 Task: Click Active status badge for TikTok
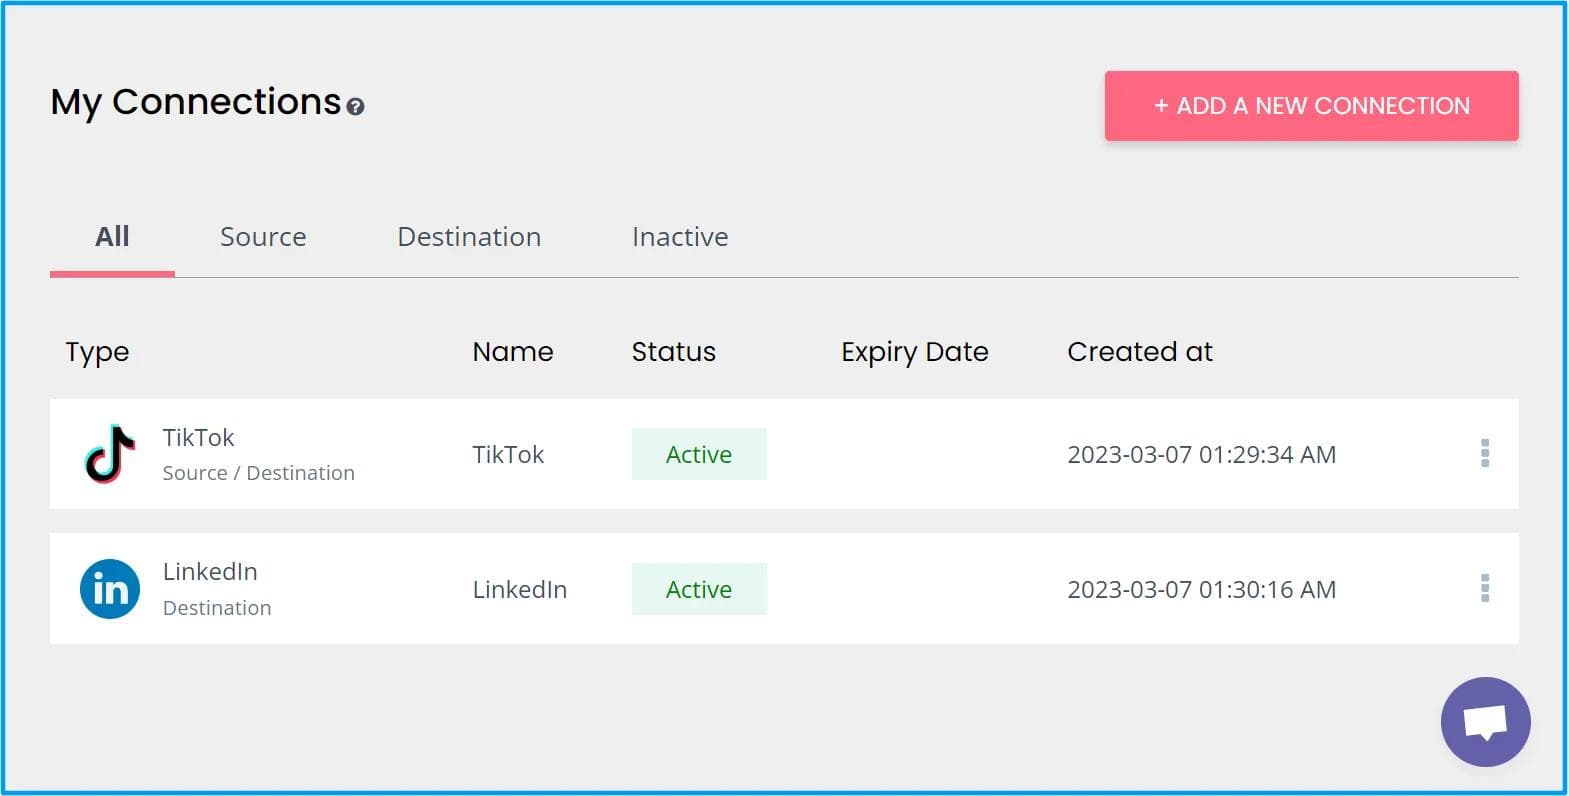[x=699, y=454]
